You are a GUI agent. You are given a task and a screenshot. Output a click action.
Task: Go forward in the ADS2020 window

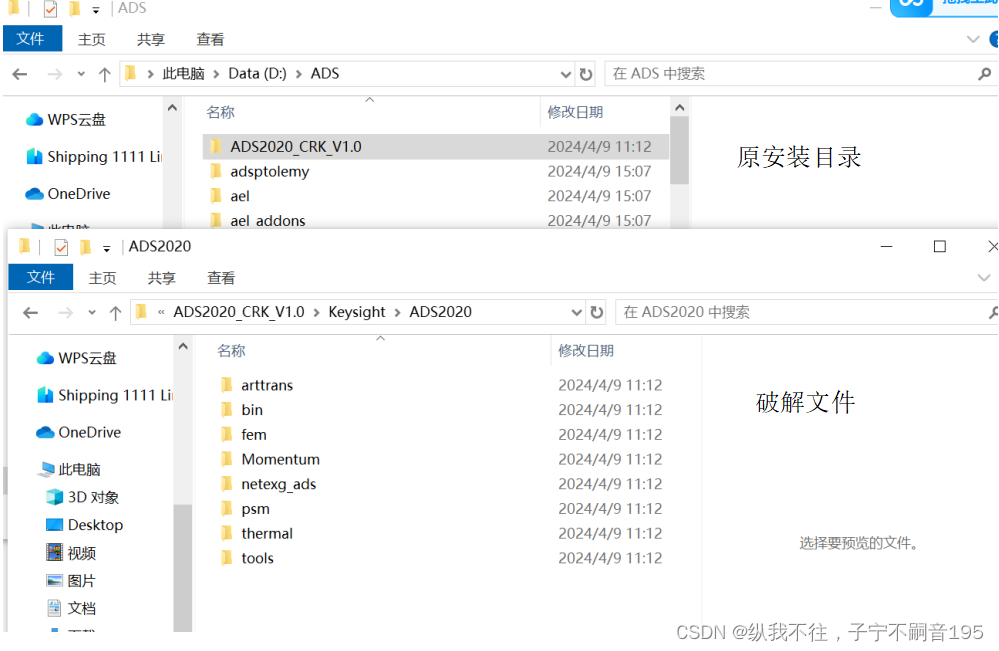[65, 313]
